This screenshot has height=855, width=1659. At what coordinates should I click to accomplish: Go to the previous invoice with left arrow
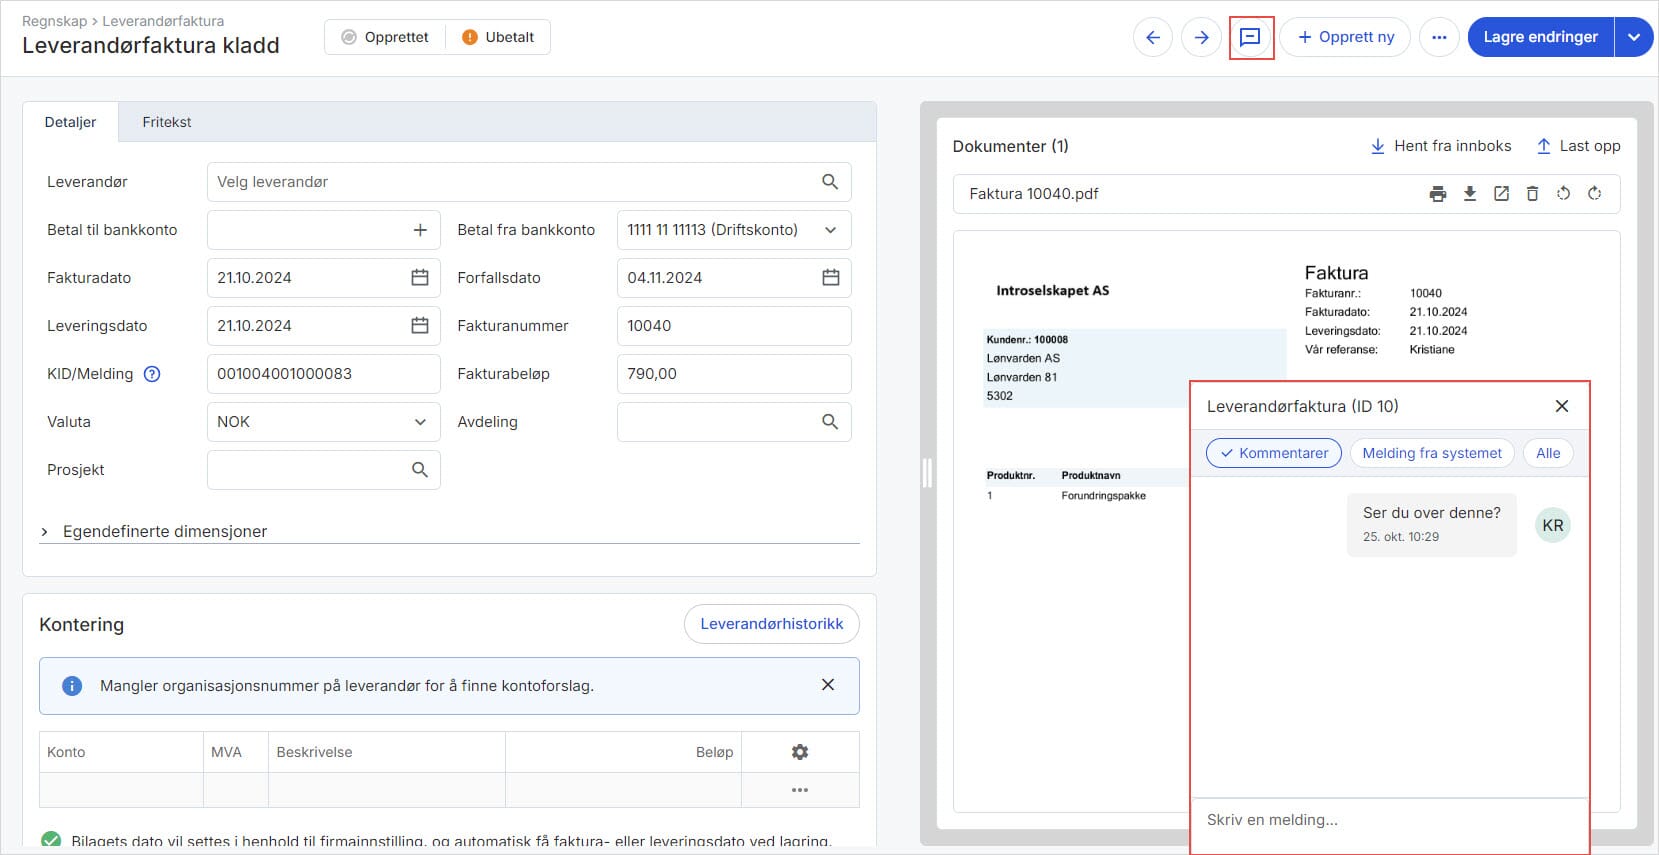(x=1153, y=38)
